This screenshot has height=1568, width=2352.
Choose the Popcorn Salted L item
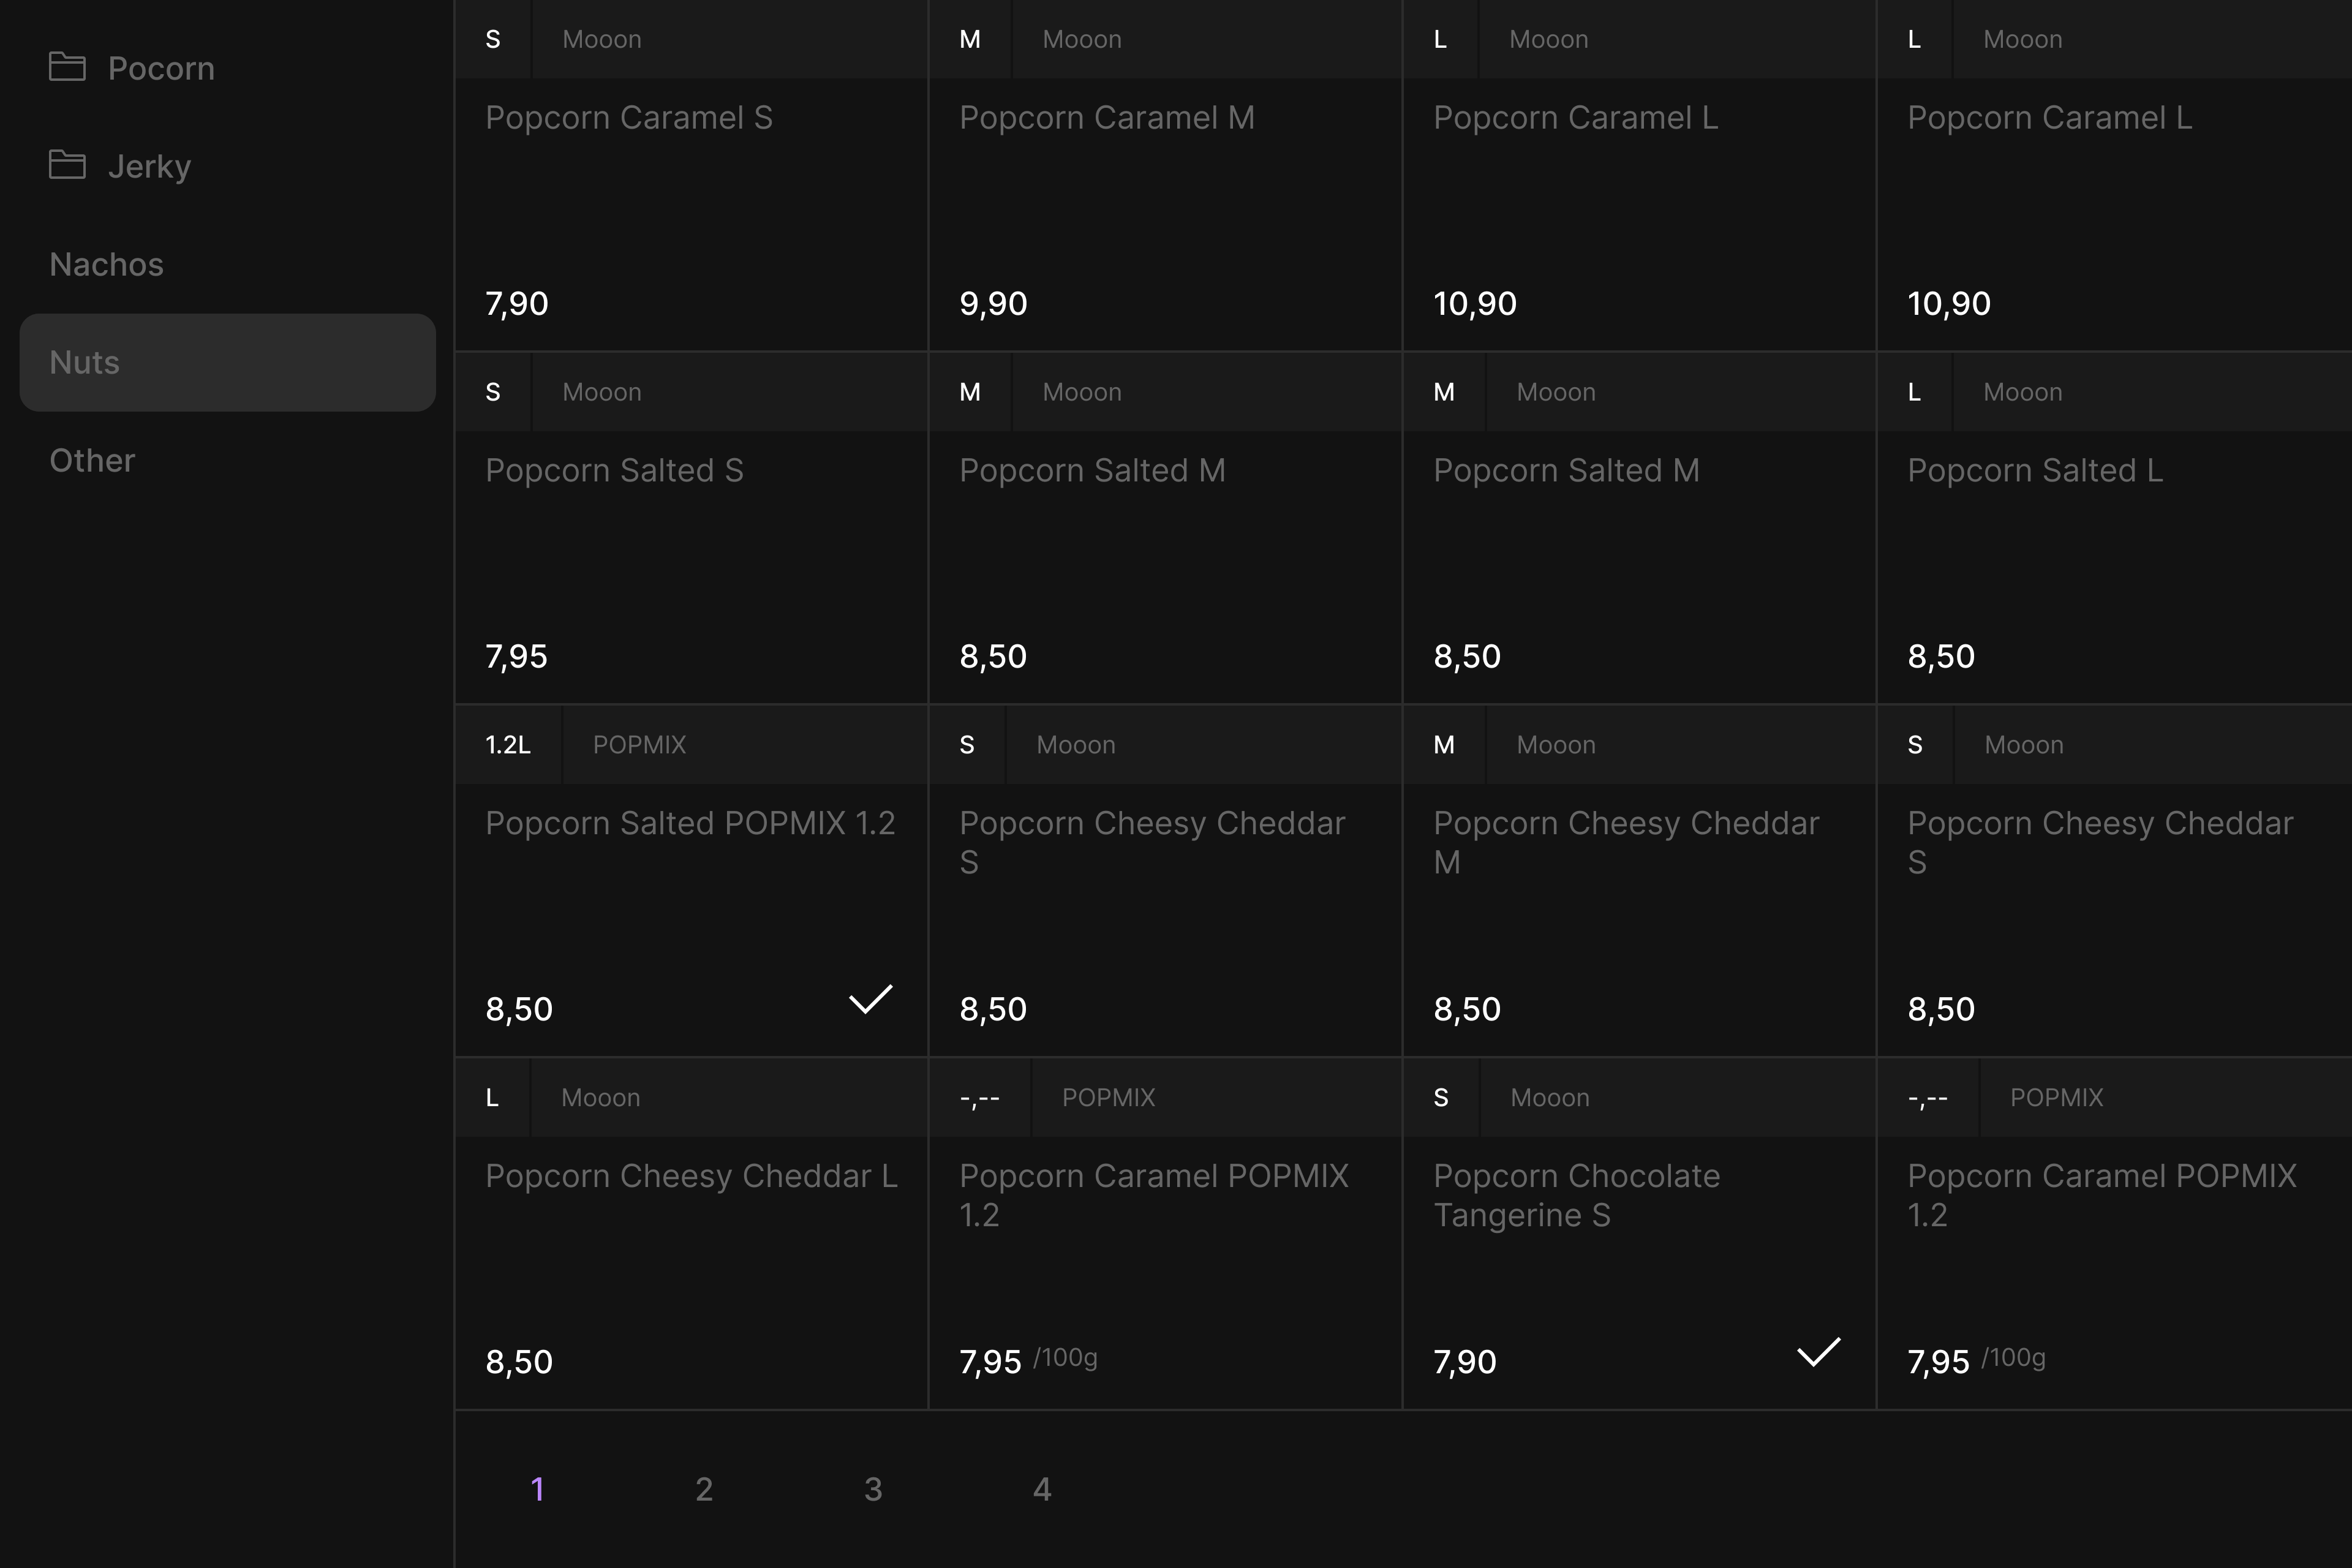2112,550
